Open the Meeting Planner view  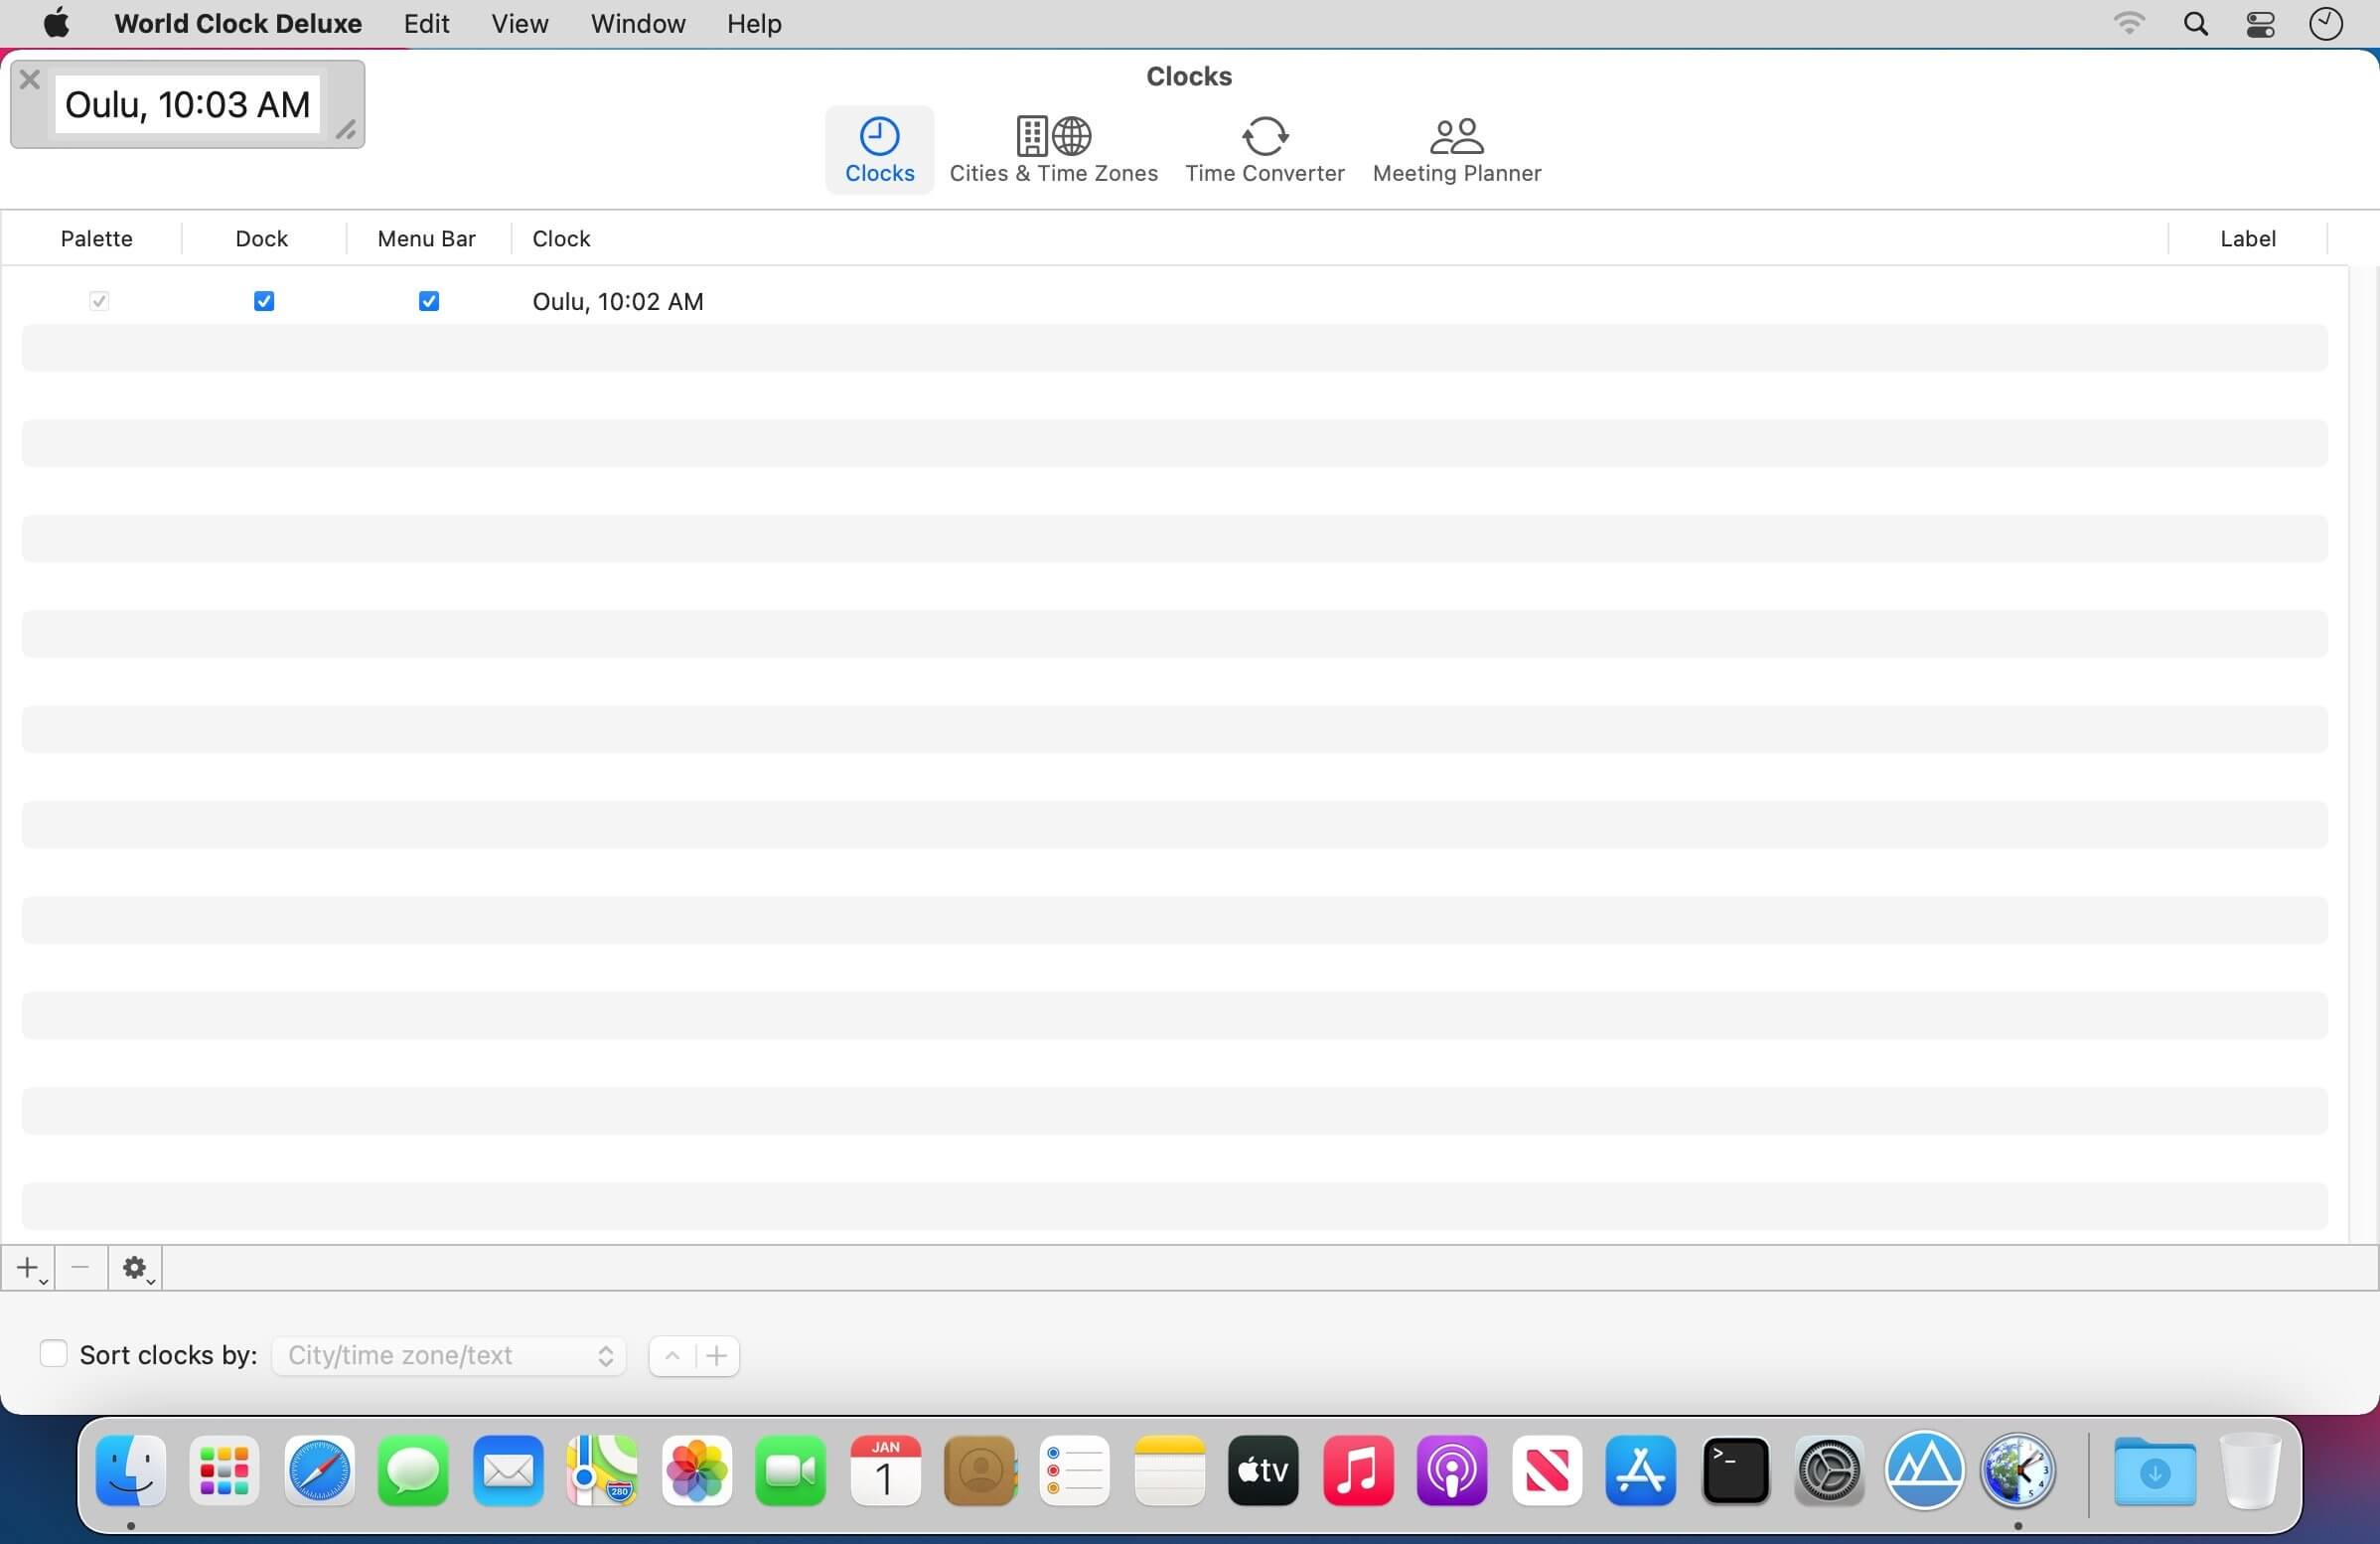point(1456,150)
